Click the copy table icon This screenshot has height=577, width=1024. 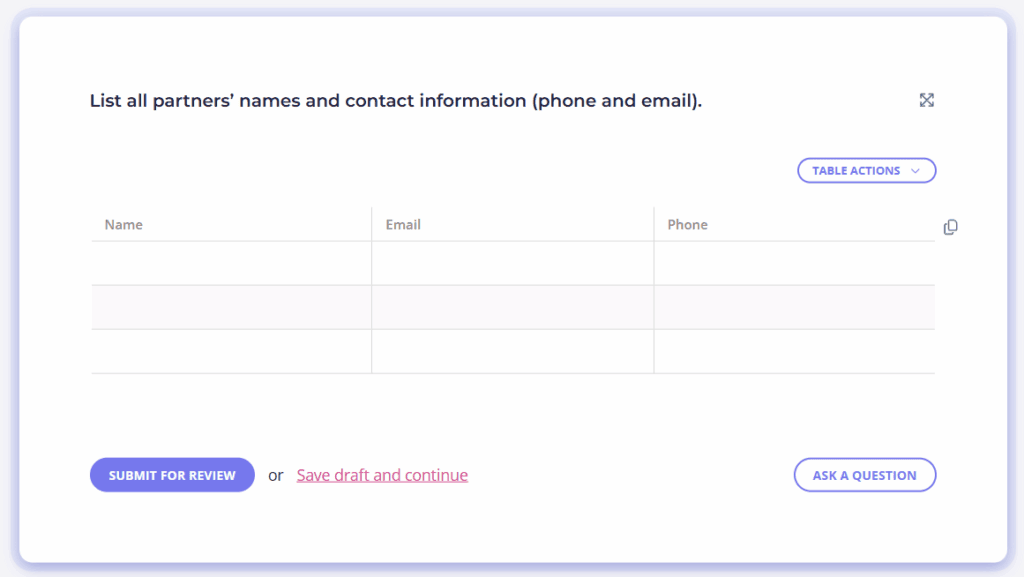950,226
